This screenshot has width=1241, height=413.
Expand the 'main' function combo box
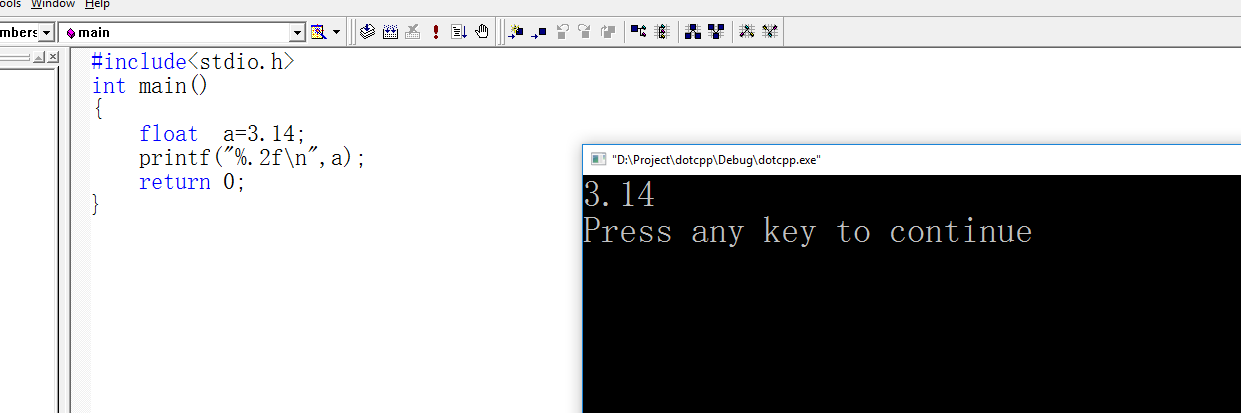297,32
